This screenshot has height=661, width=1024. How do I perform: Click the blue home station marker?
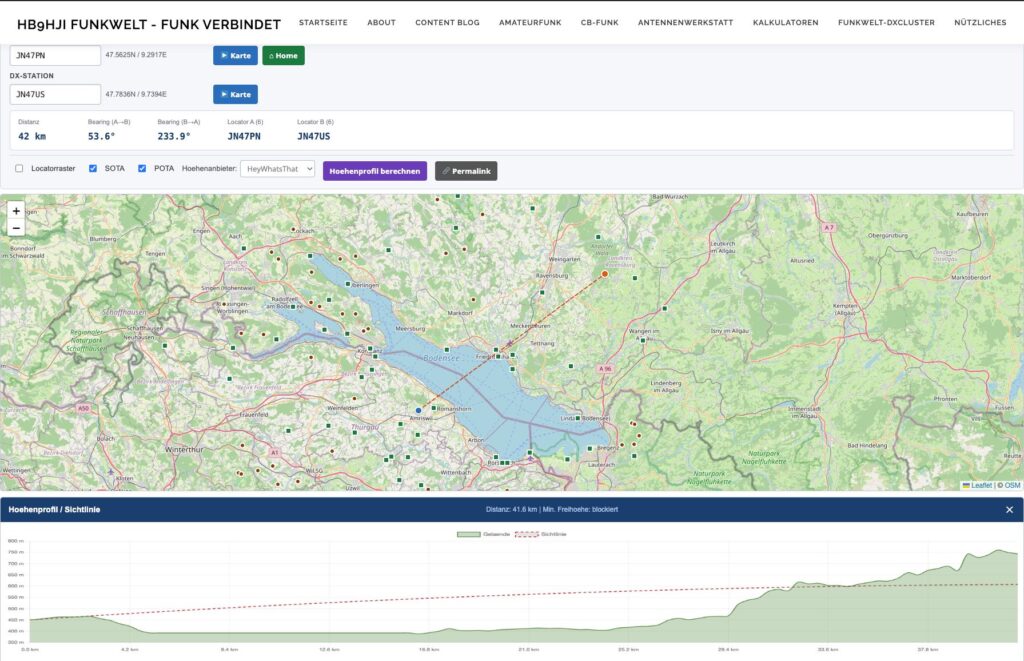(418, 410)
